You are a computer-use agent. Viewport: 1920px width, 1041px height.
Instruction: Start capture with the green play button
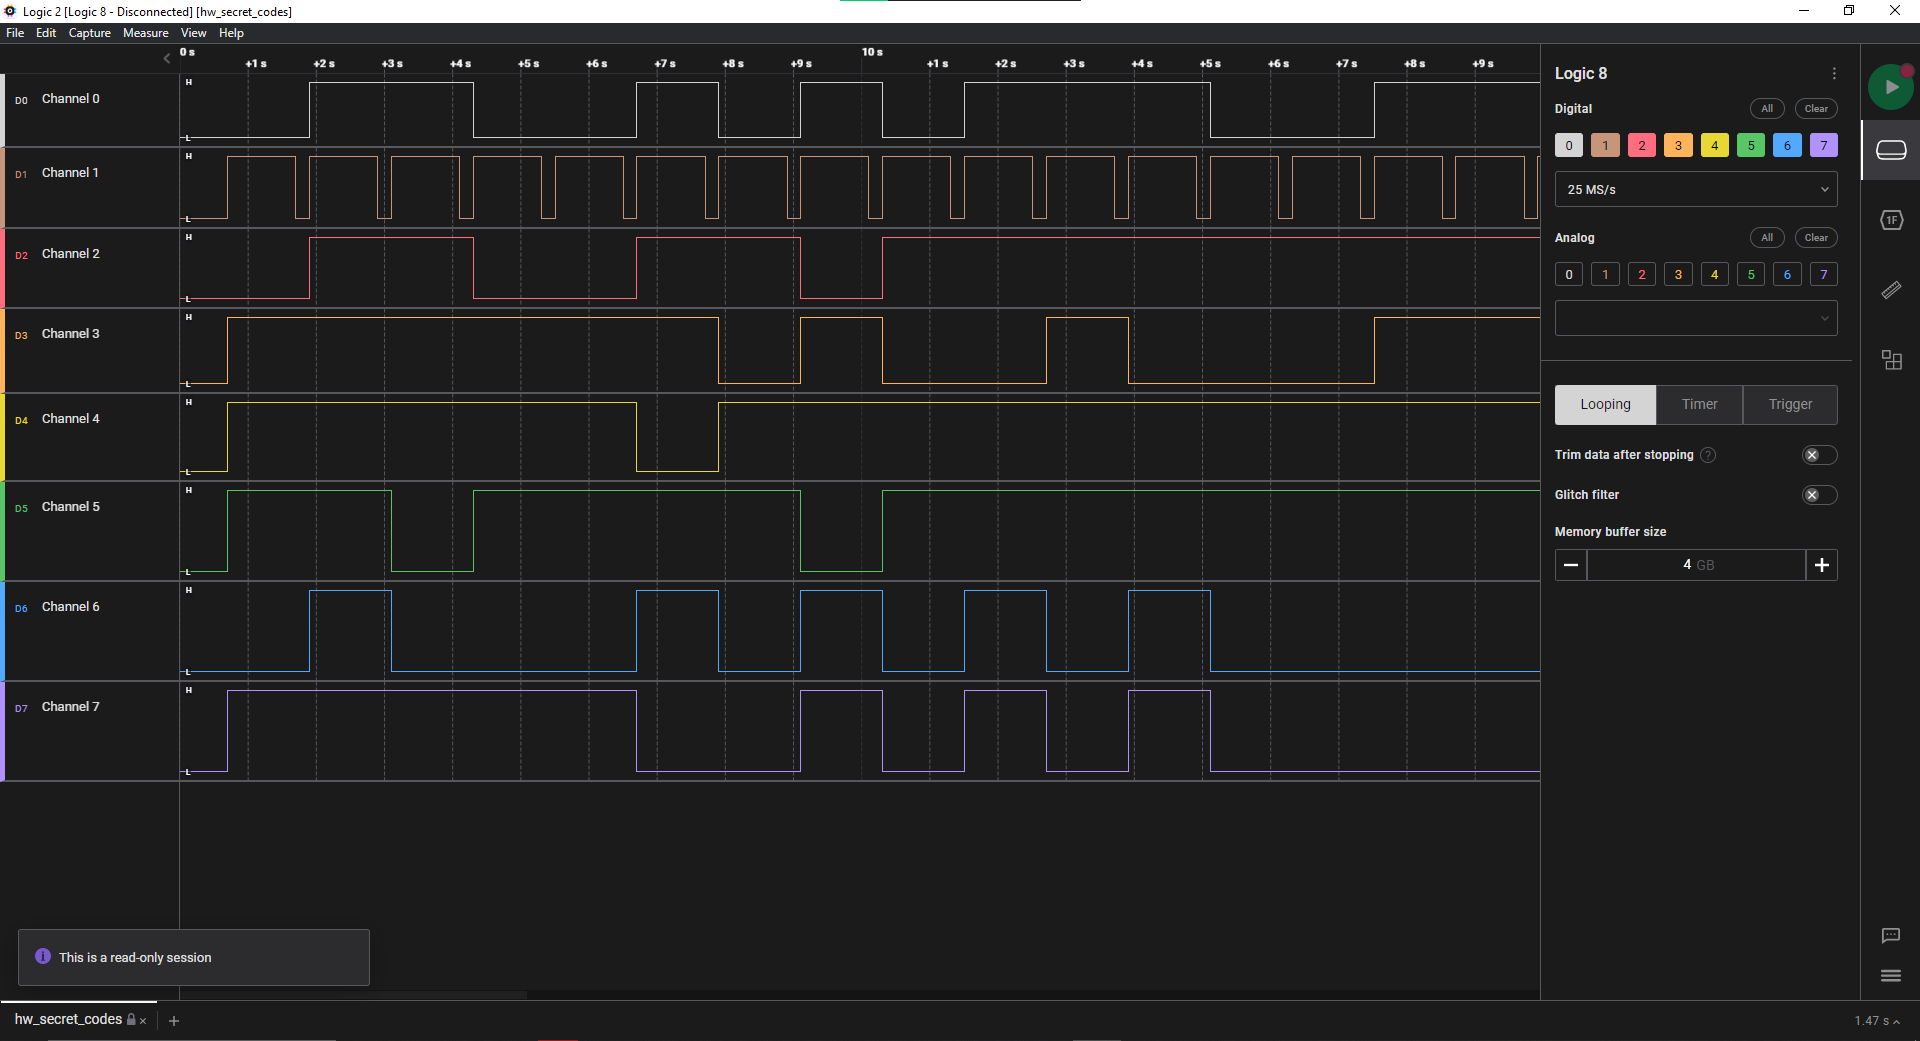pos(1890,87)
